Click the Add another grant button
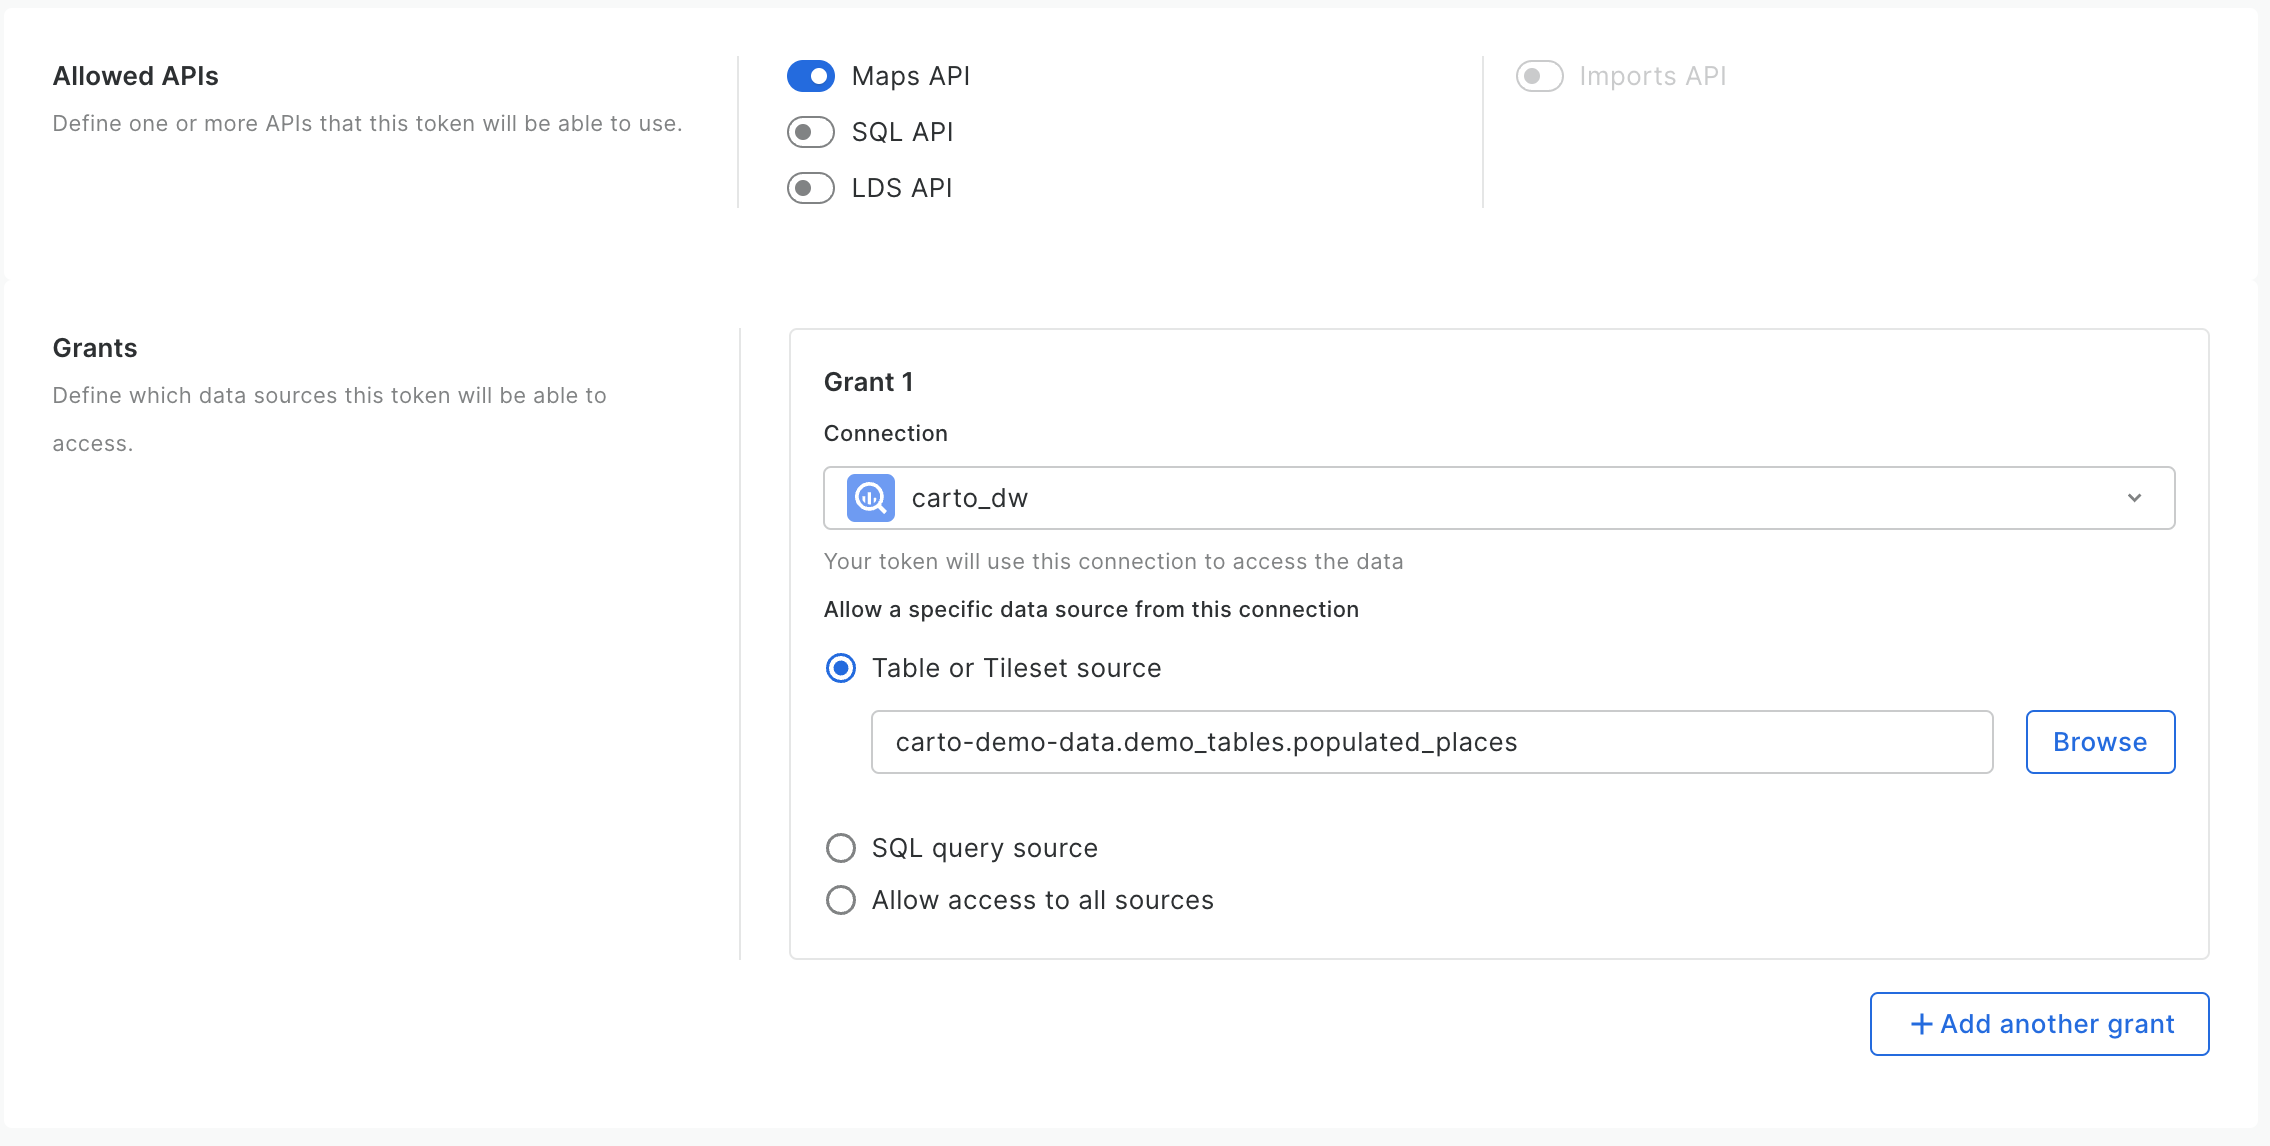 [x=2039, y=1024]
